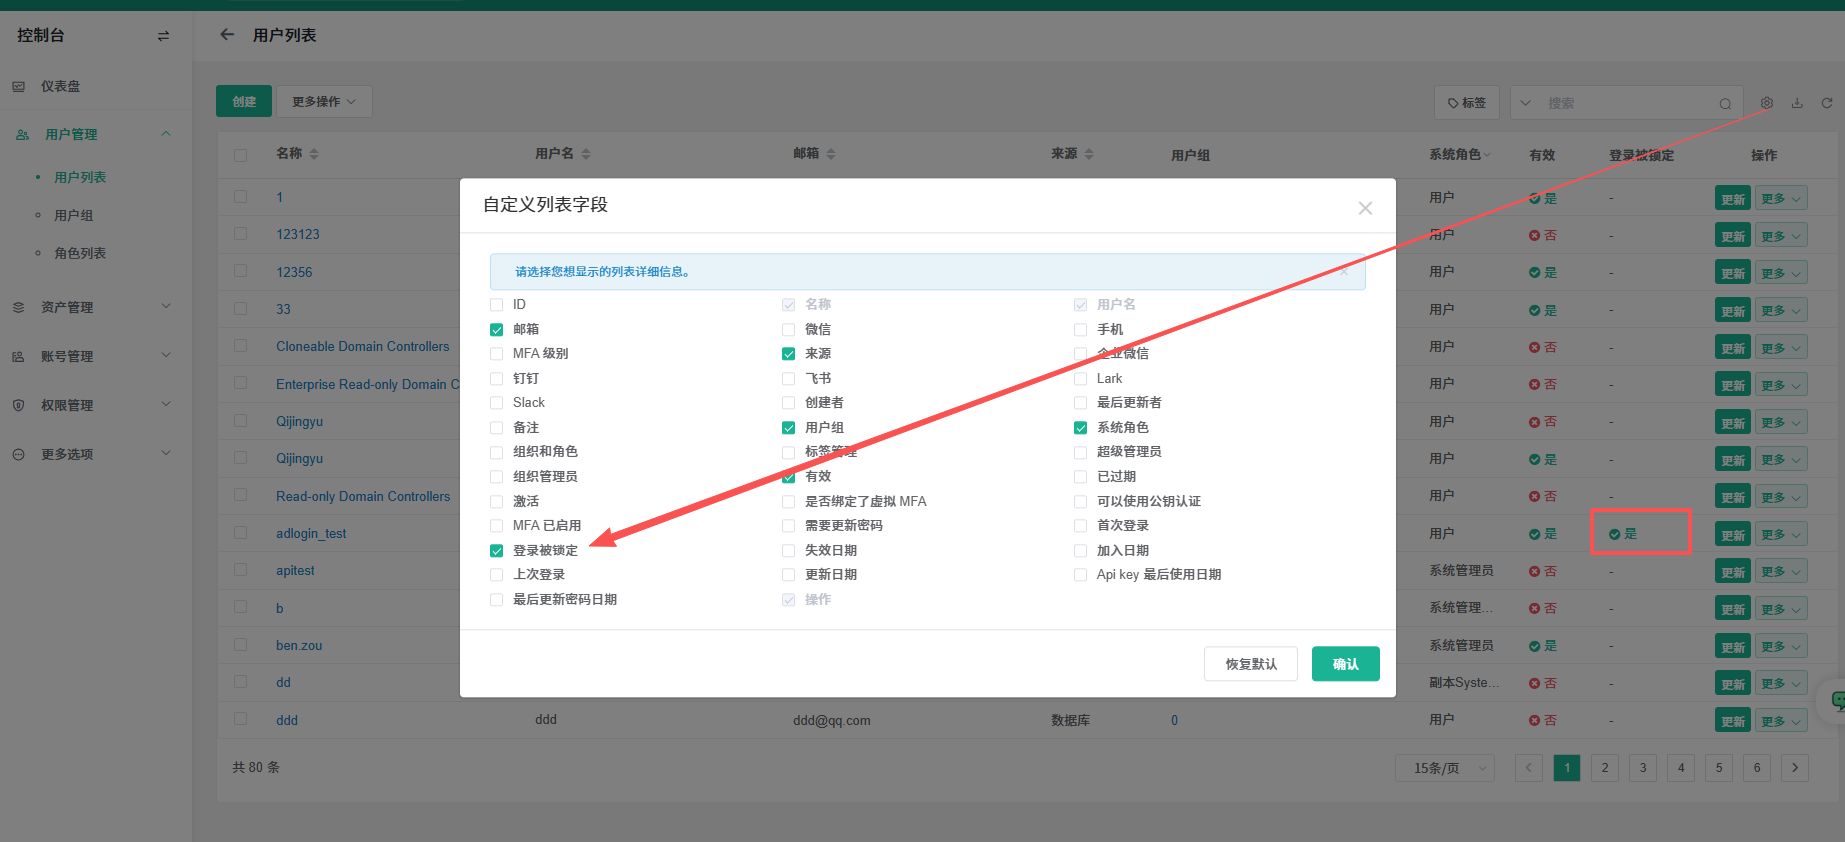
Task: Check the 手机 field checkbox
Action: (1080, 330)
